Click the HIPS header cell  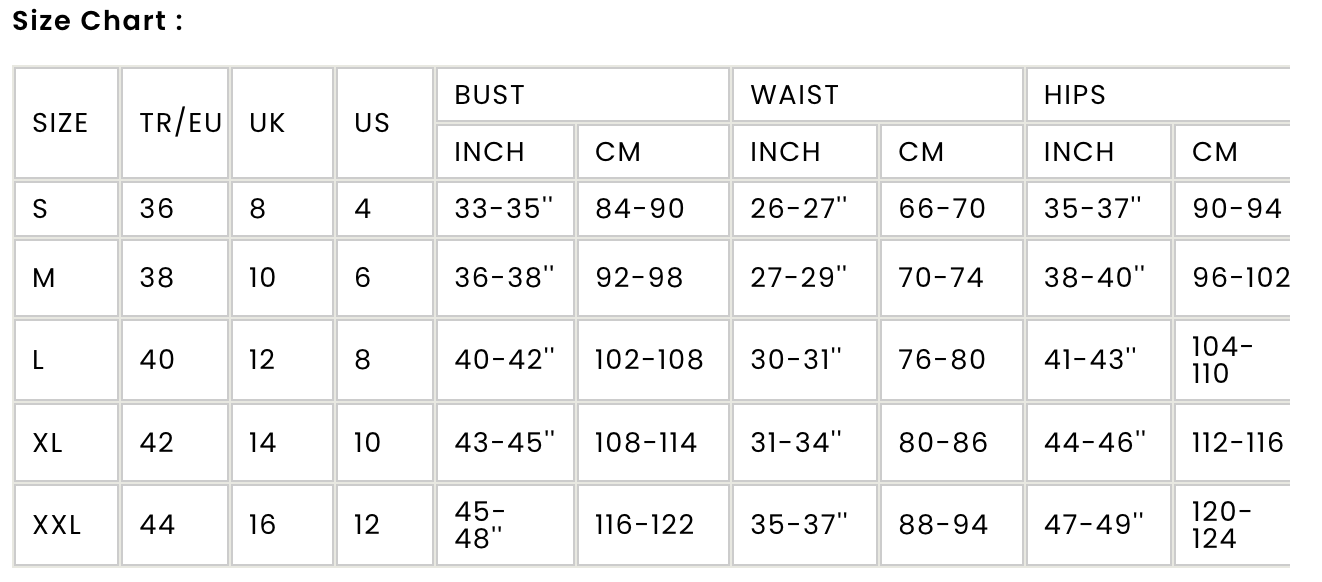coord(1075,95)
